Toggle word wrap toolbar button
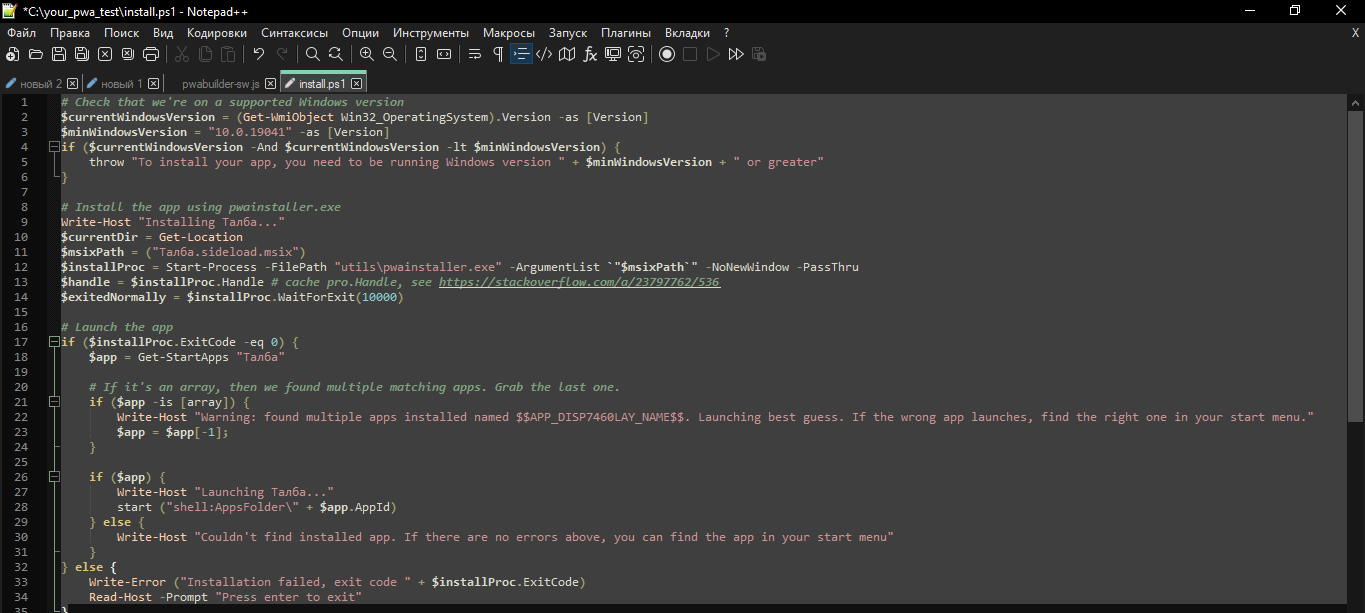 [475, 54]
